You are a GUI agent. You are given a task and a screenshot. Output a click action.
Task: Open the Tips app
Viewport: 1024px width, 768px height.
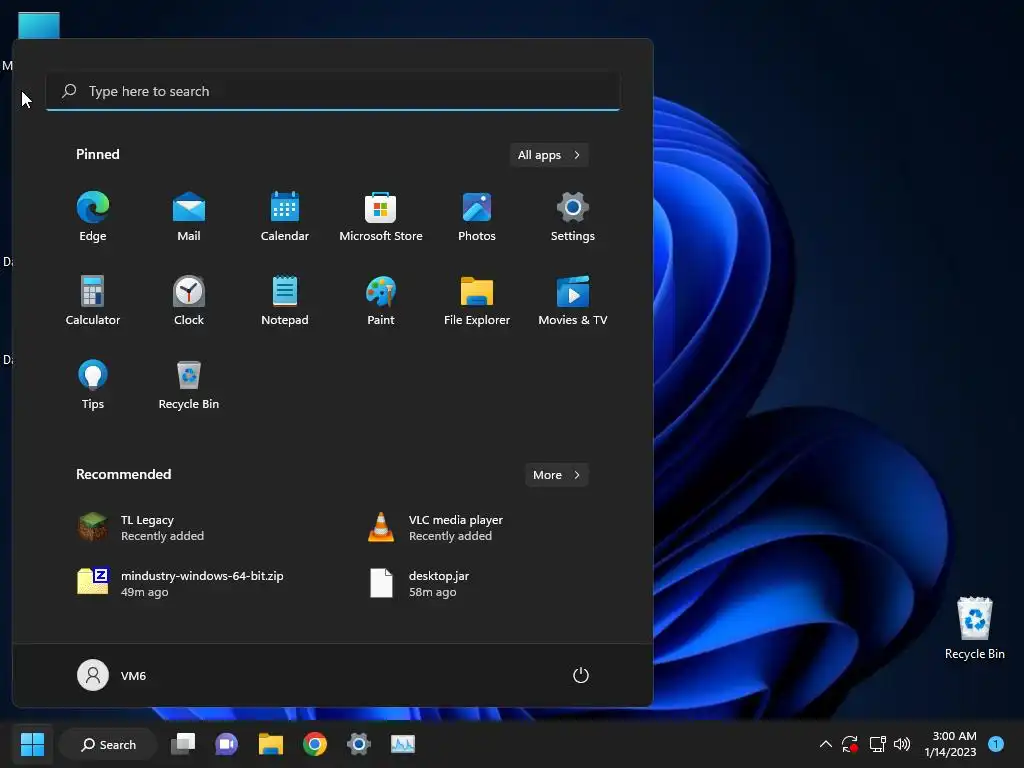tap(93, 385)
